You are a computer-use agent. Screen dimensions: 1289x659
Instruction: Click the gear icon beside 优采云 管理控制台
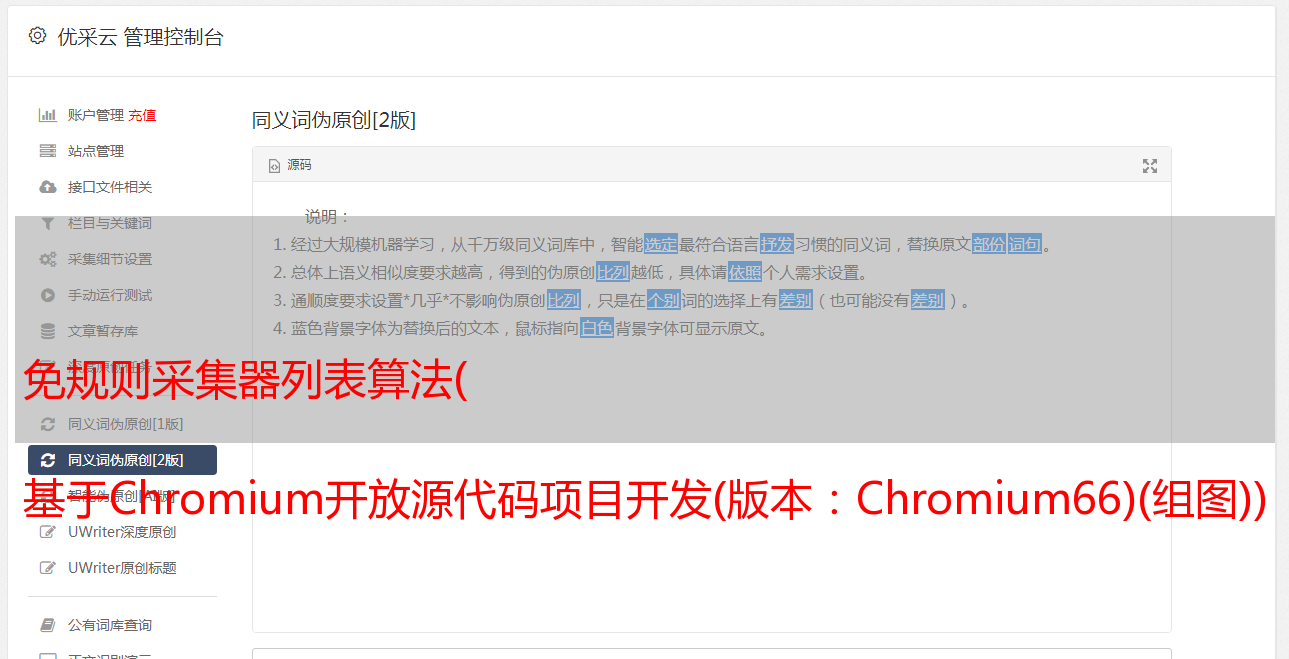tap(37, 36)
